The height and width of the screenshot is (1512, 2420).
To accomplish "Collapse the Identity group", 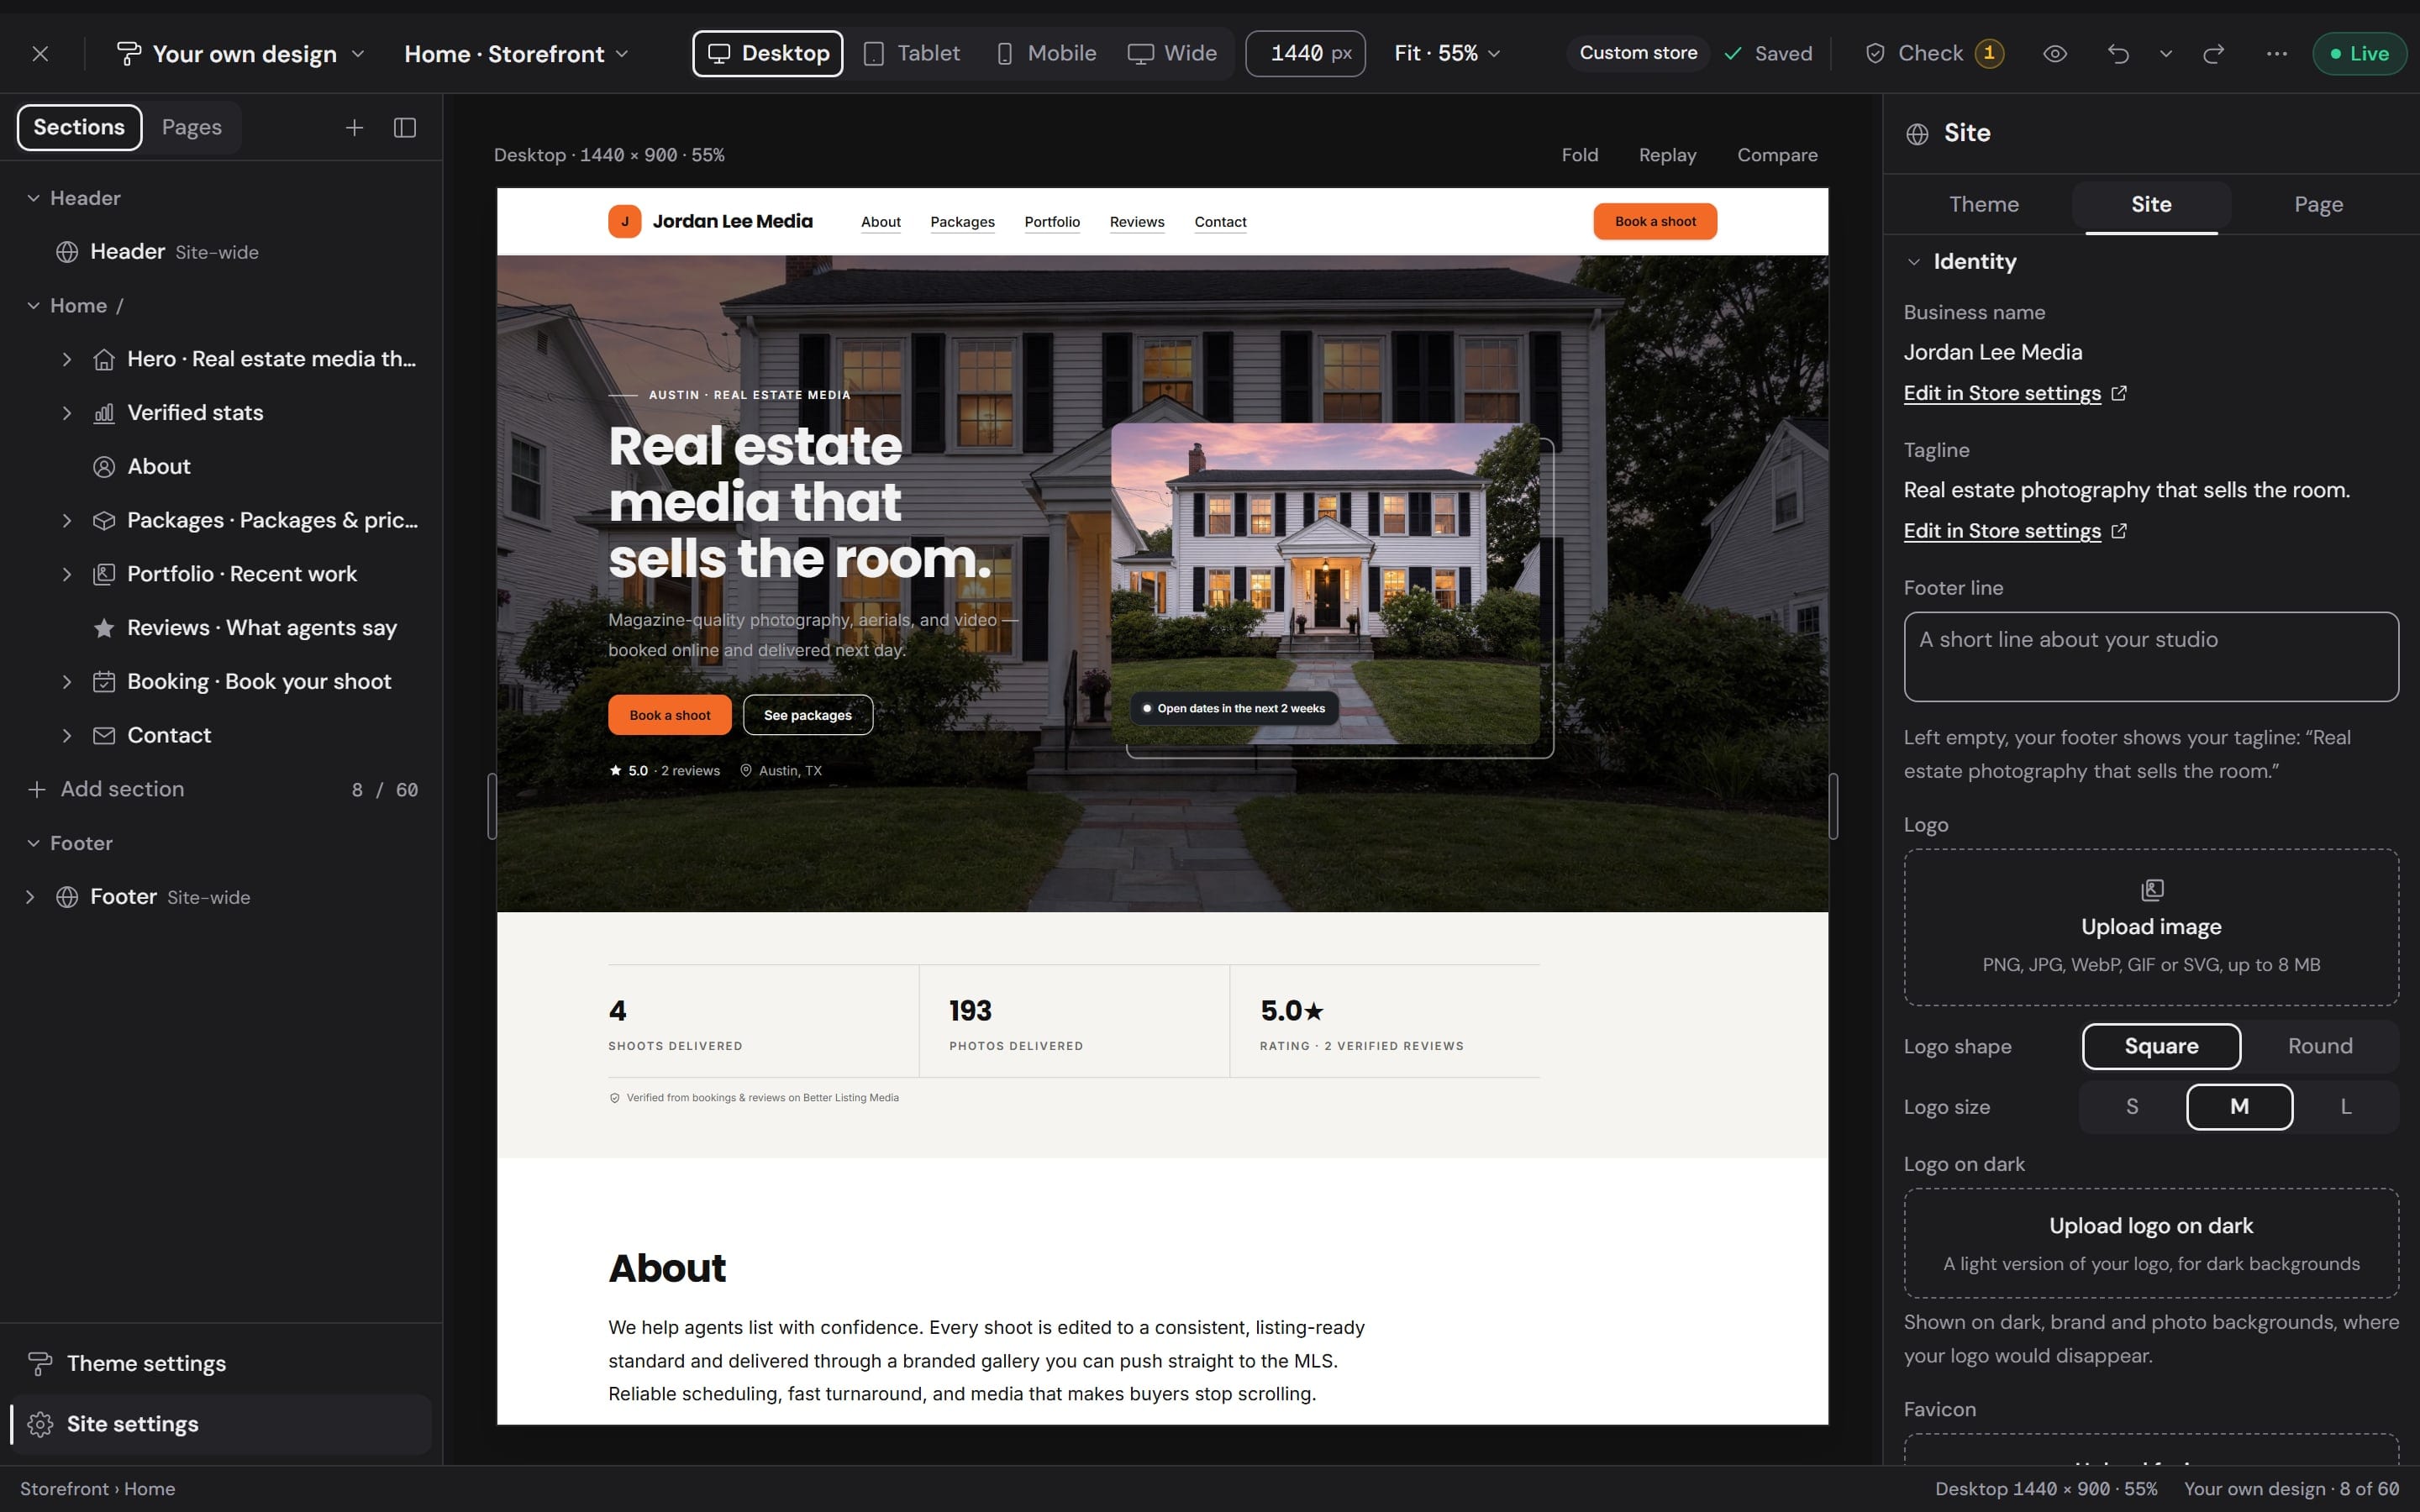I will coord(1914,262).
